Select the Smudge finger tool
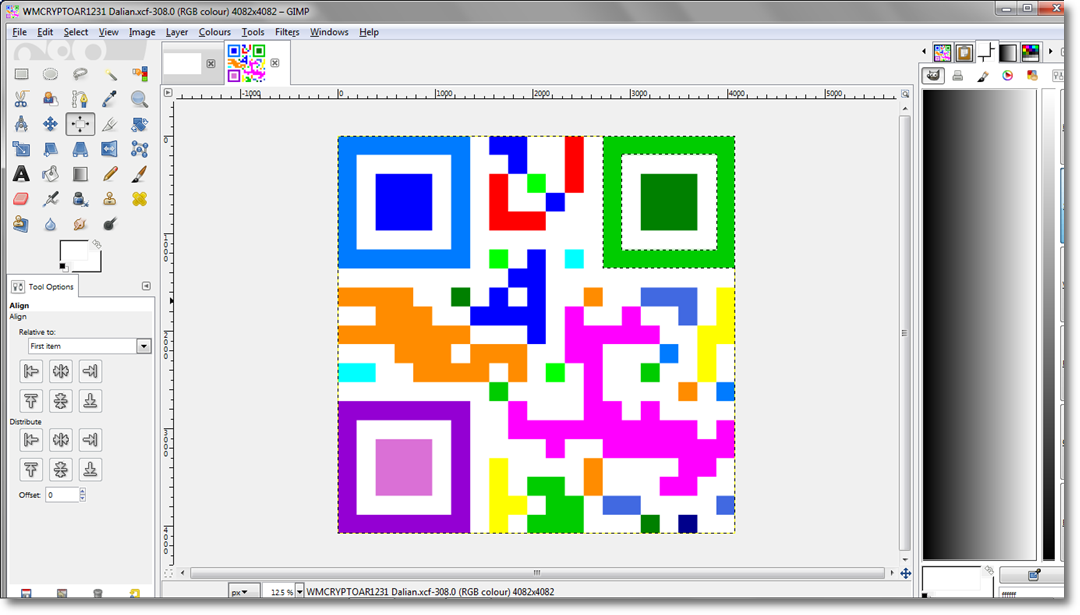Screen dimensions: 1080x615 coord(80,224)
